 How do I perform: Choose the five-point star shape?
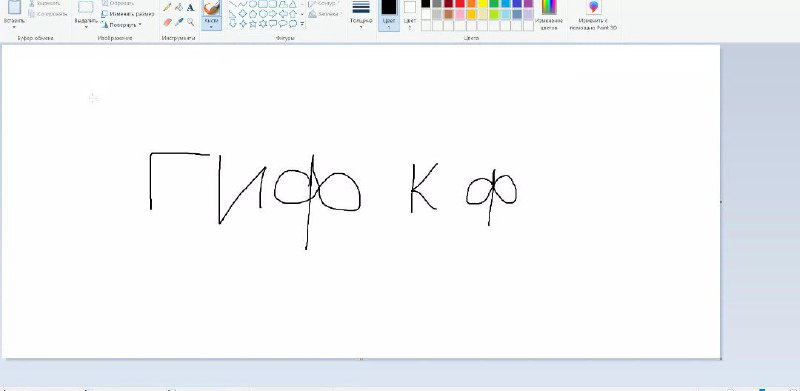coord(253,23)
